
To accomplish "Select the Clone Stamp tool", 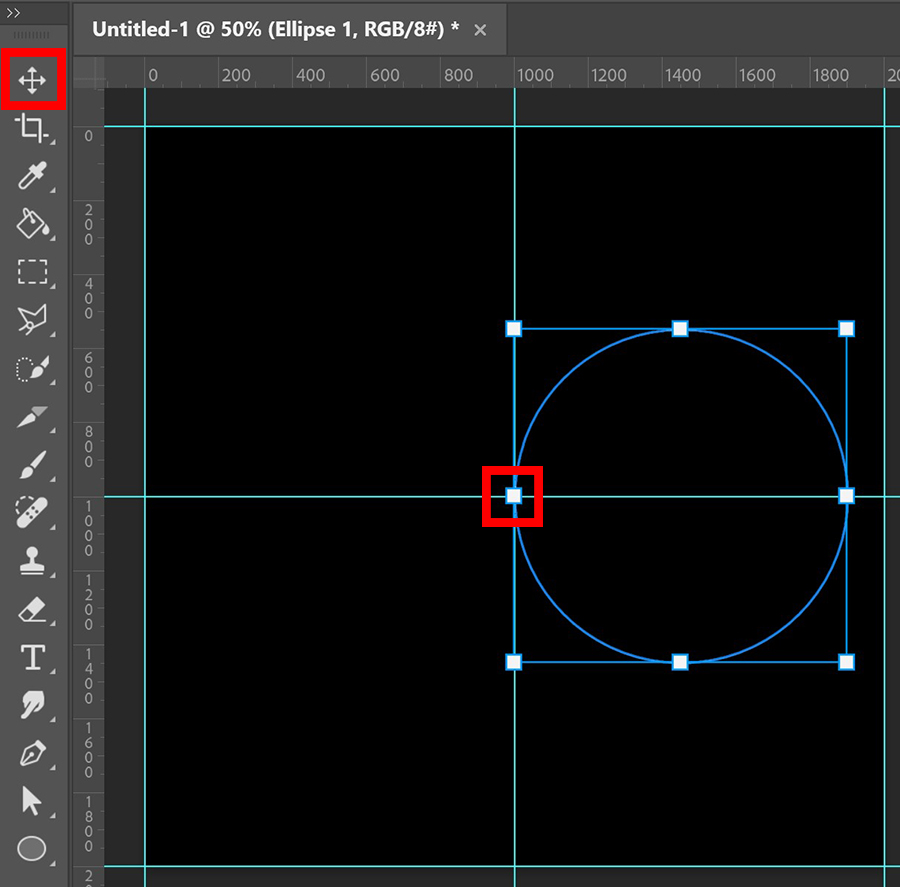I will click(32, 560).
